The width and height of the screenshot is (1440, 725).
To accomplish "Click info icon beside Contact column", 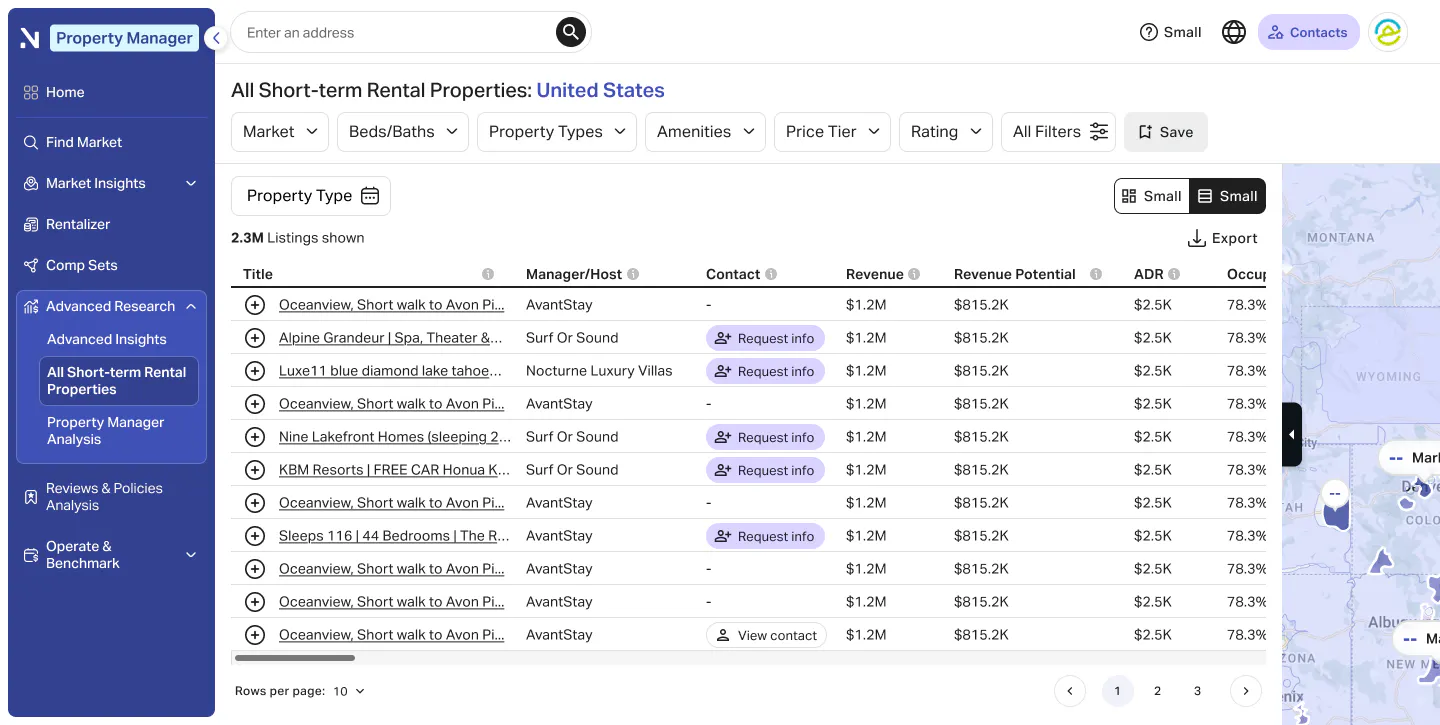I will coord(771,274).
